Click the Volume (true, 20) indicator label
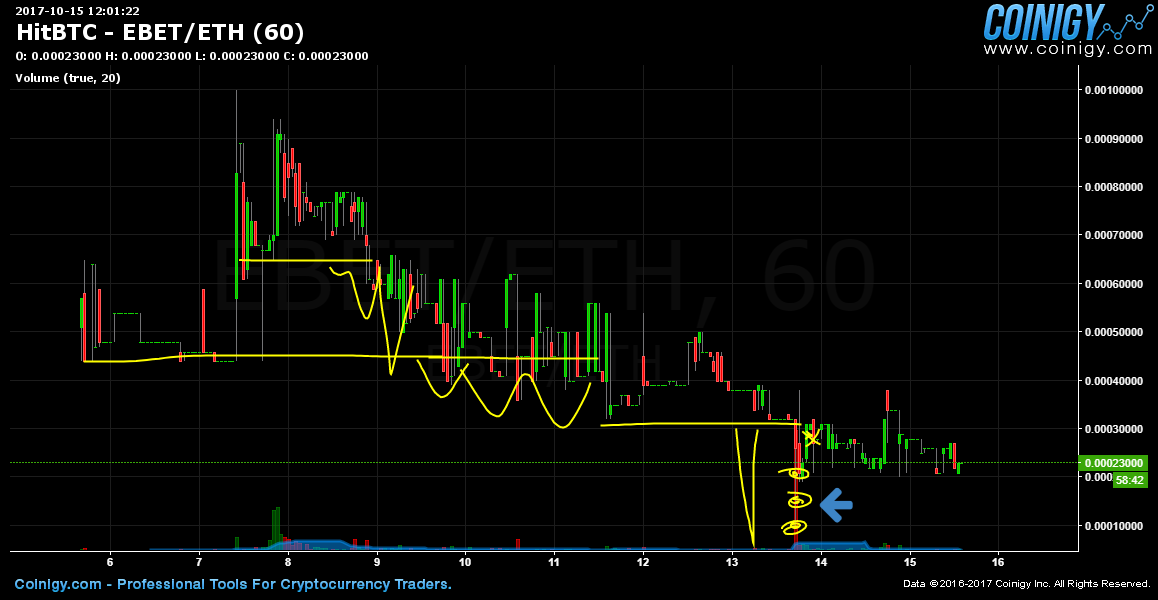The image size is (1158, 600). (68, 78)
